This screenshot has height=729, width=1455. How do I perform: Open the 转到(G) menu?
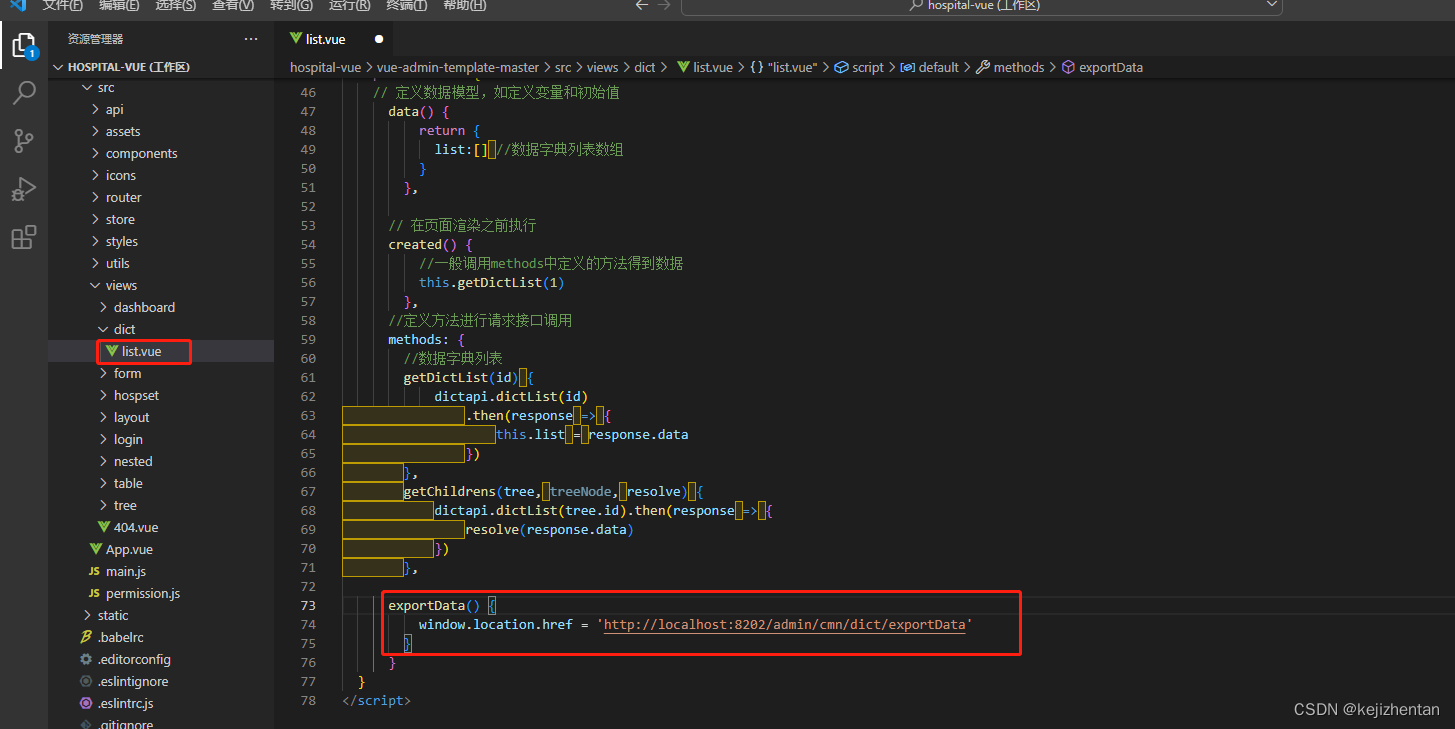coord(291,5)
